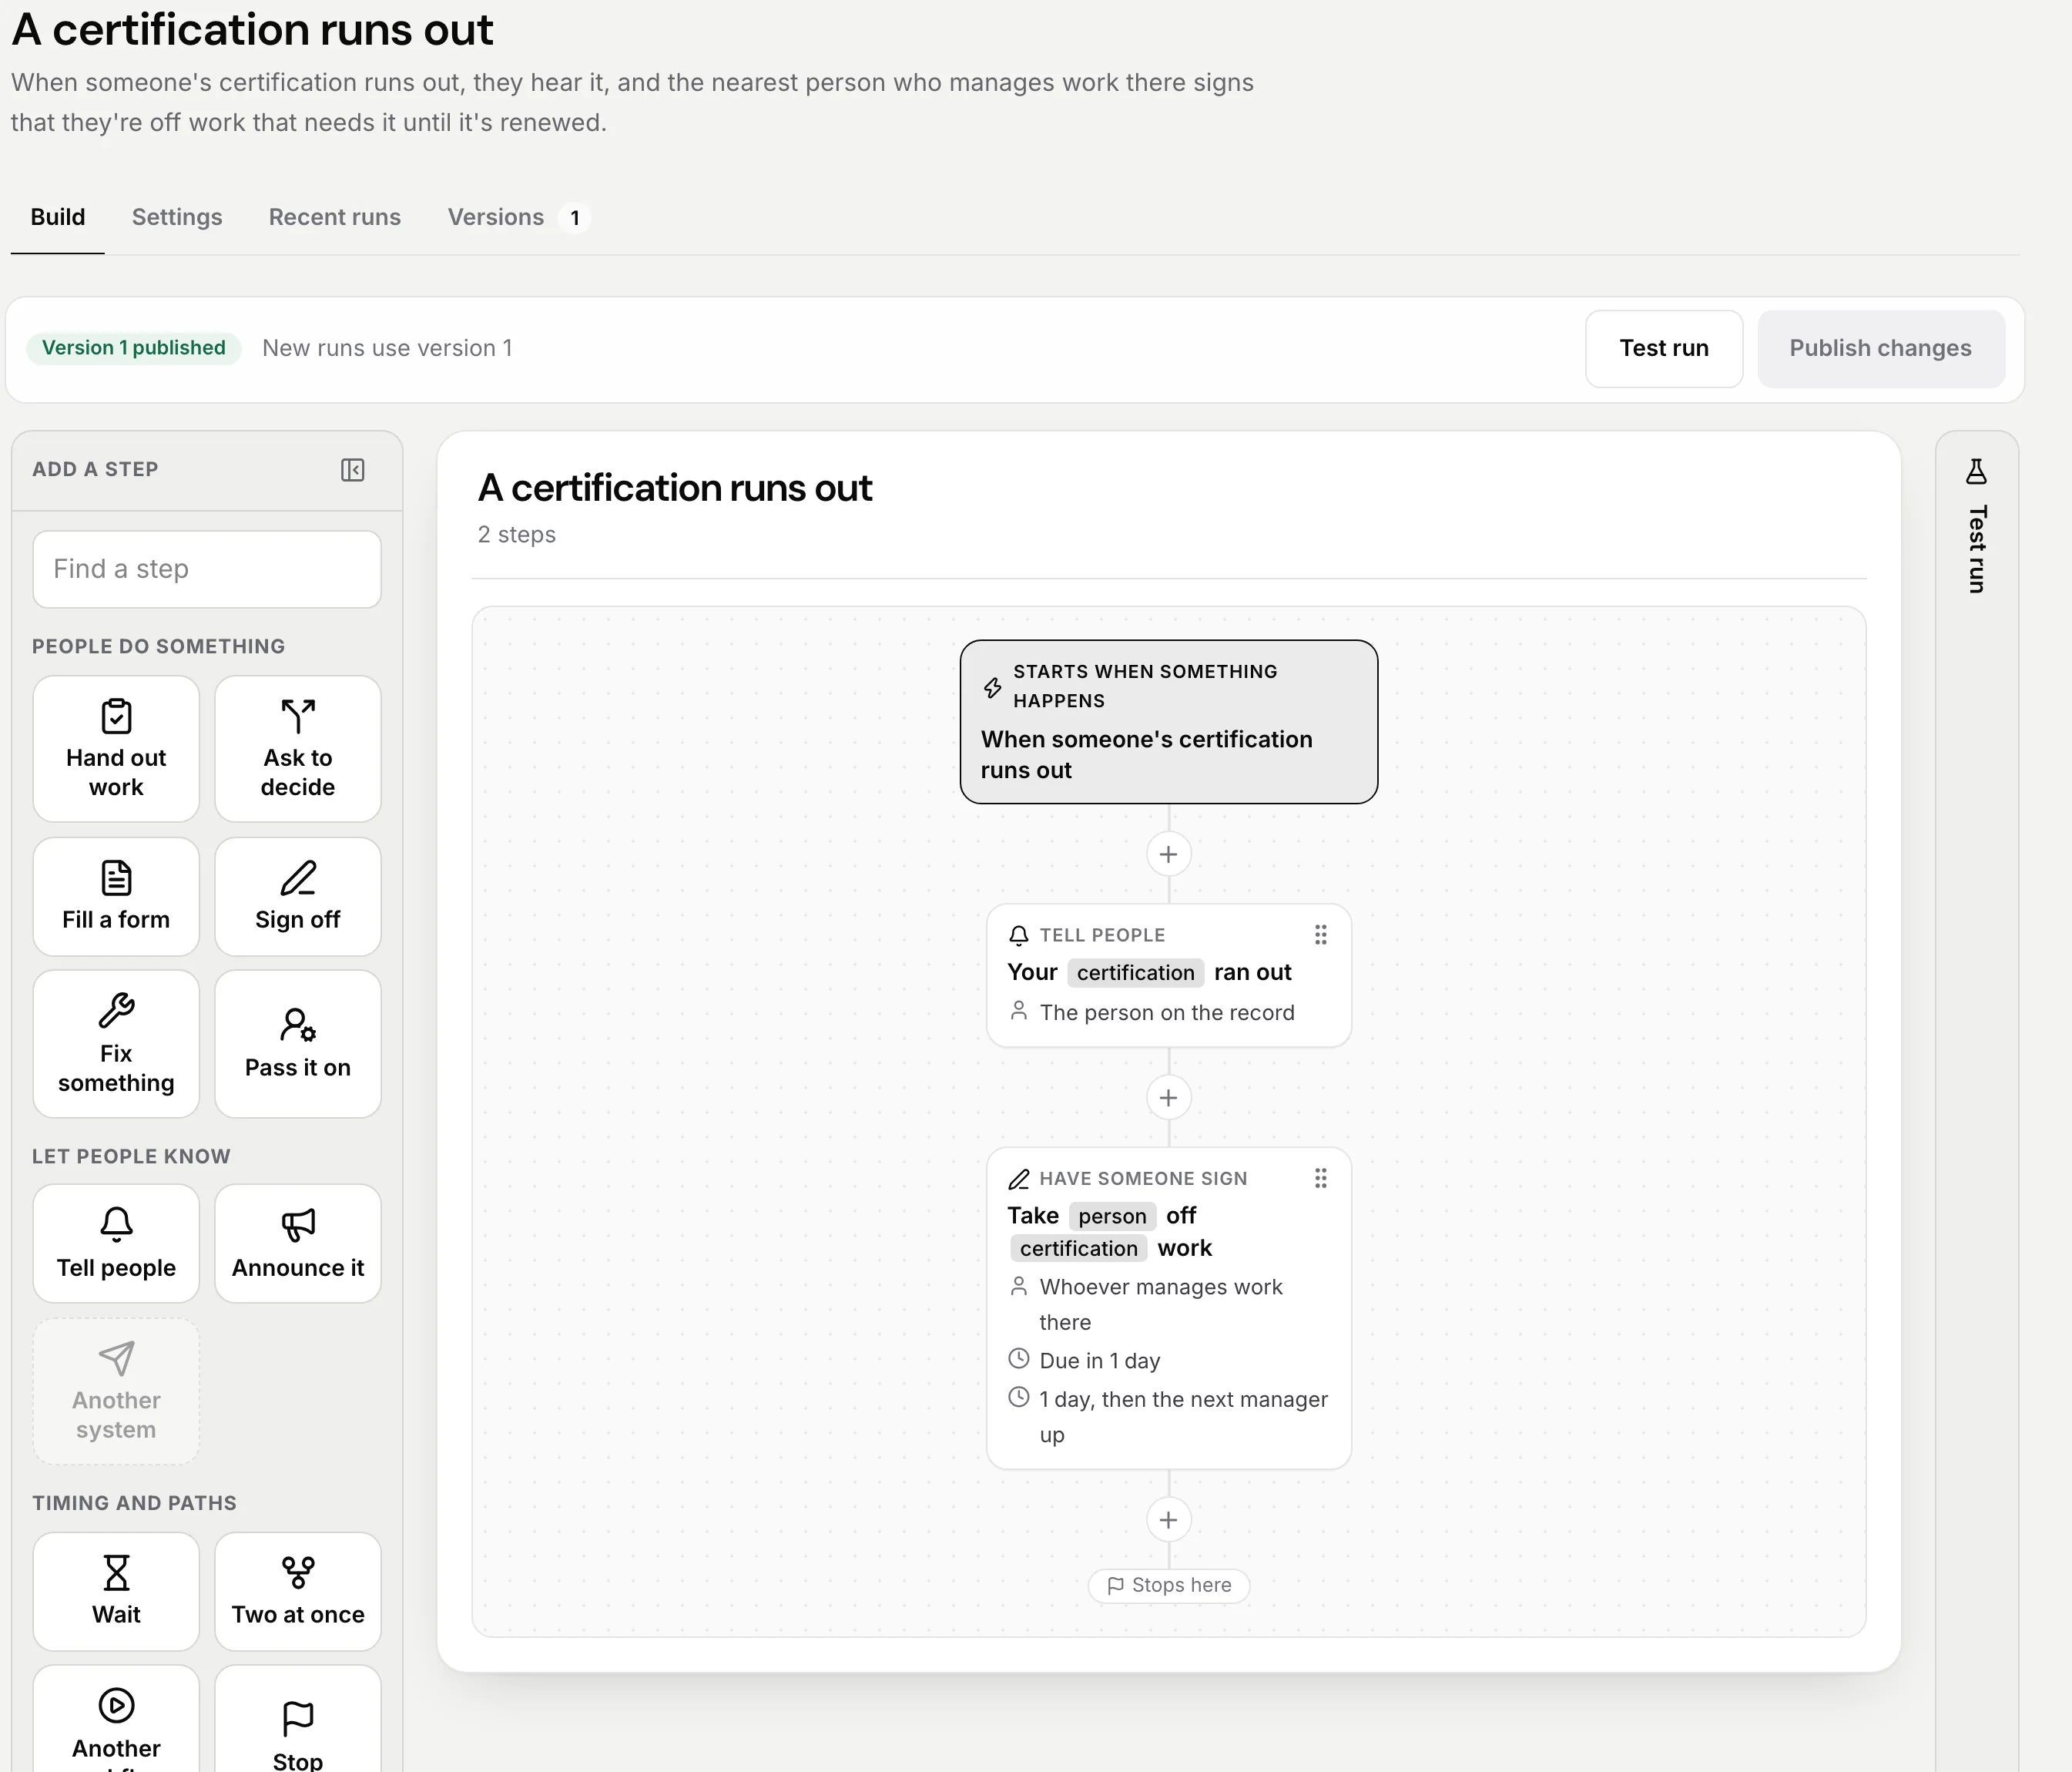Click the pencil icon on Have Someone Sign
The width and height of the screenshot is (2072, 1772).
(1018, 1179)
